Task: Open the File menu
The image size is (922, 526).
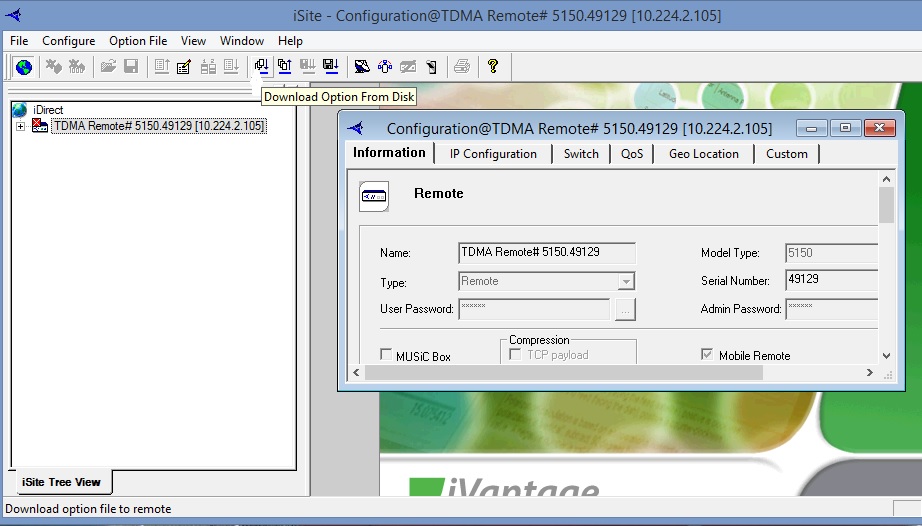Action: coord(19,41)
